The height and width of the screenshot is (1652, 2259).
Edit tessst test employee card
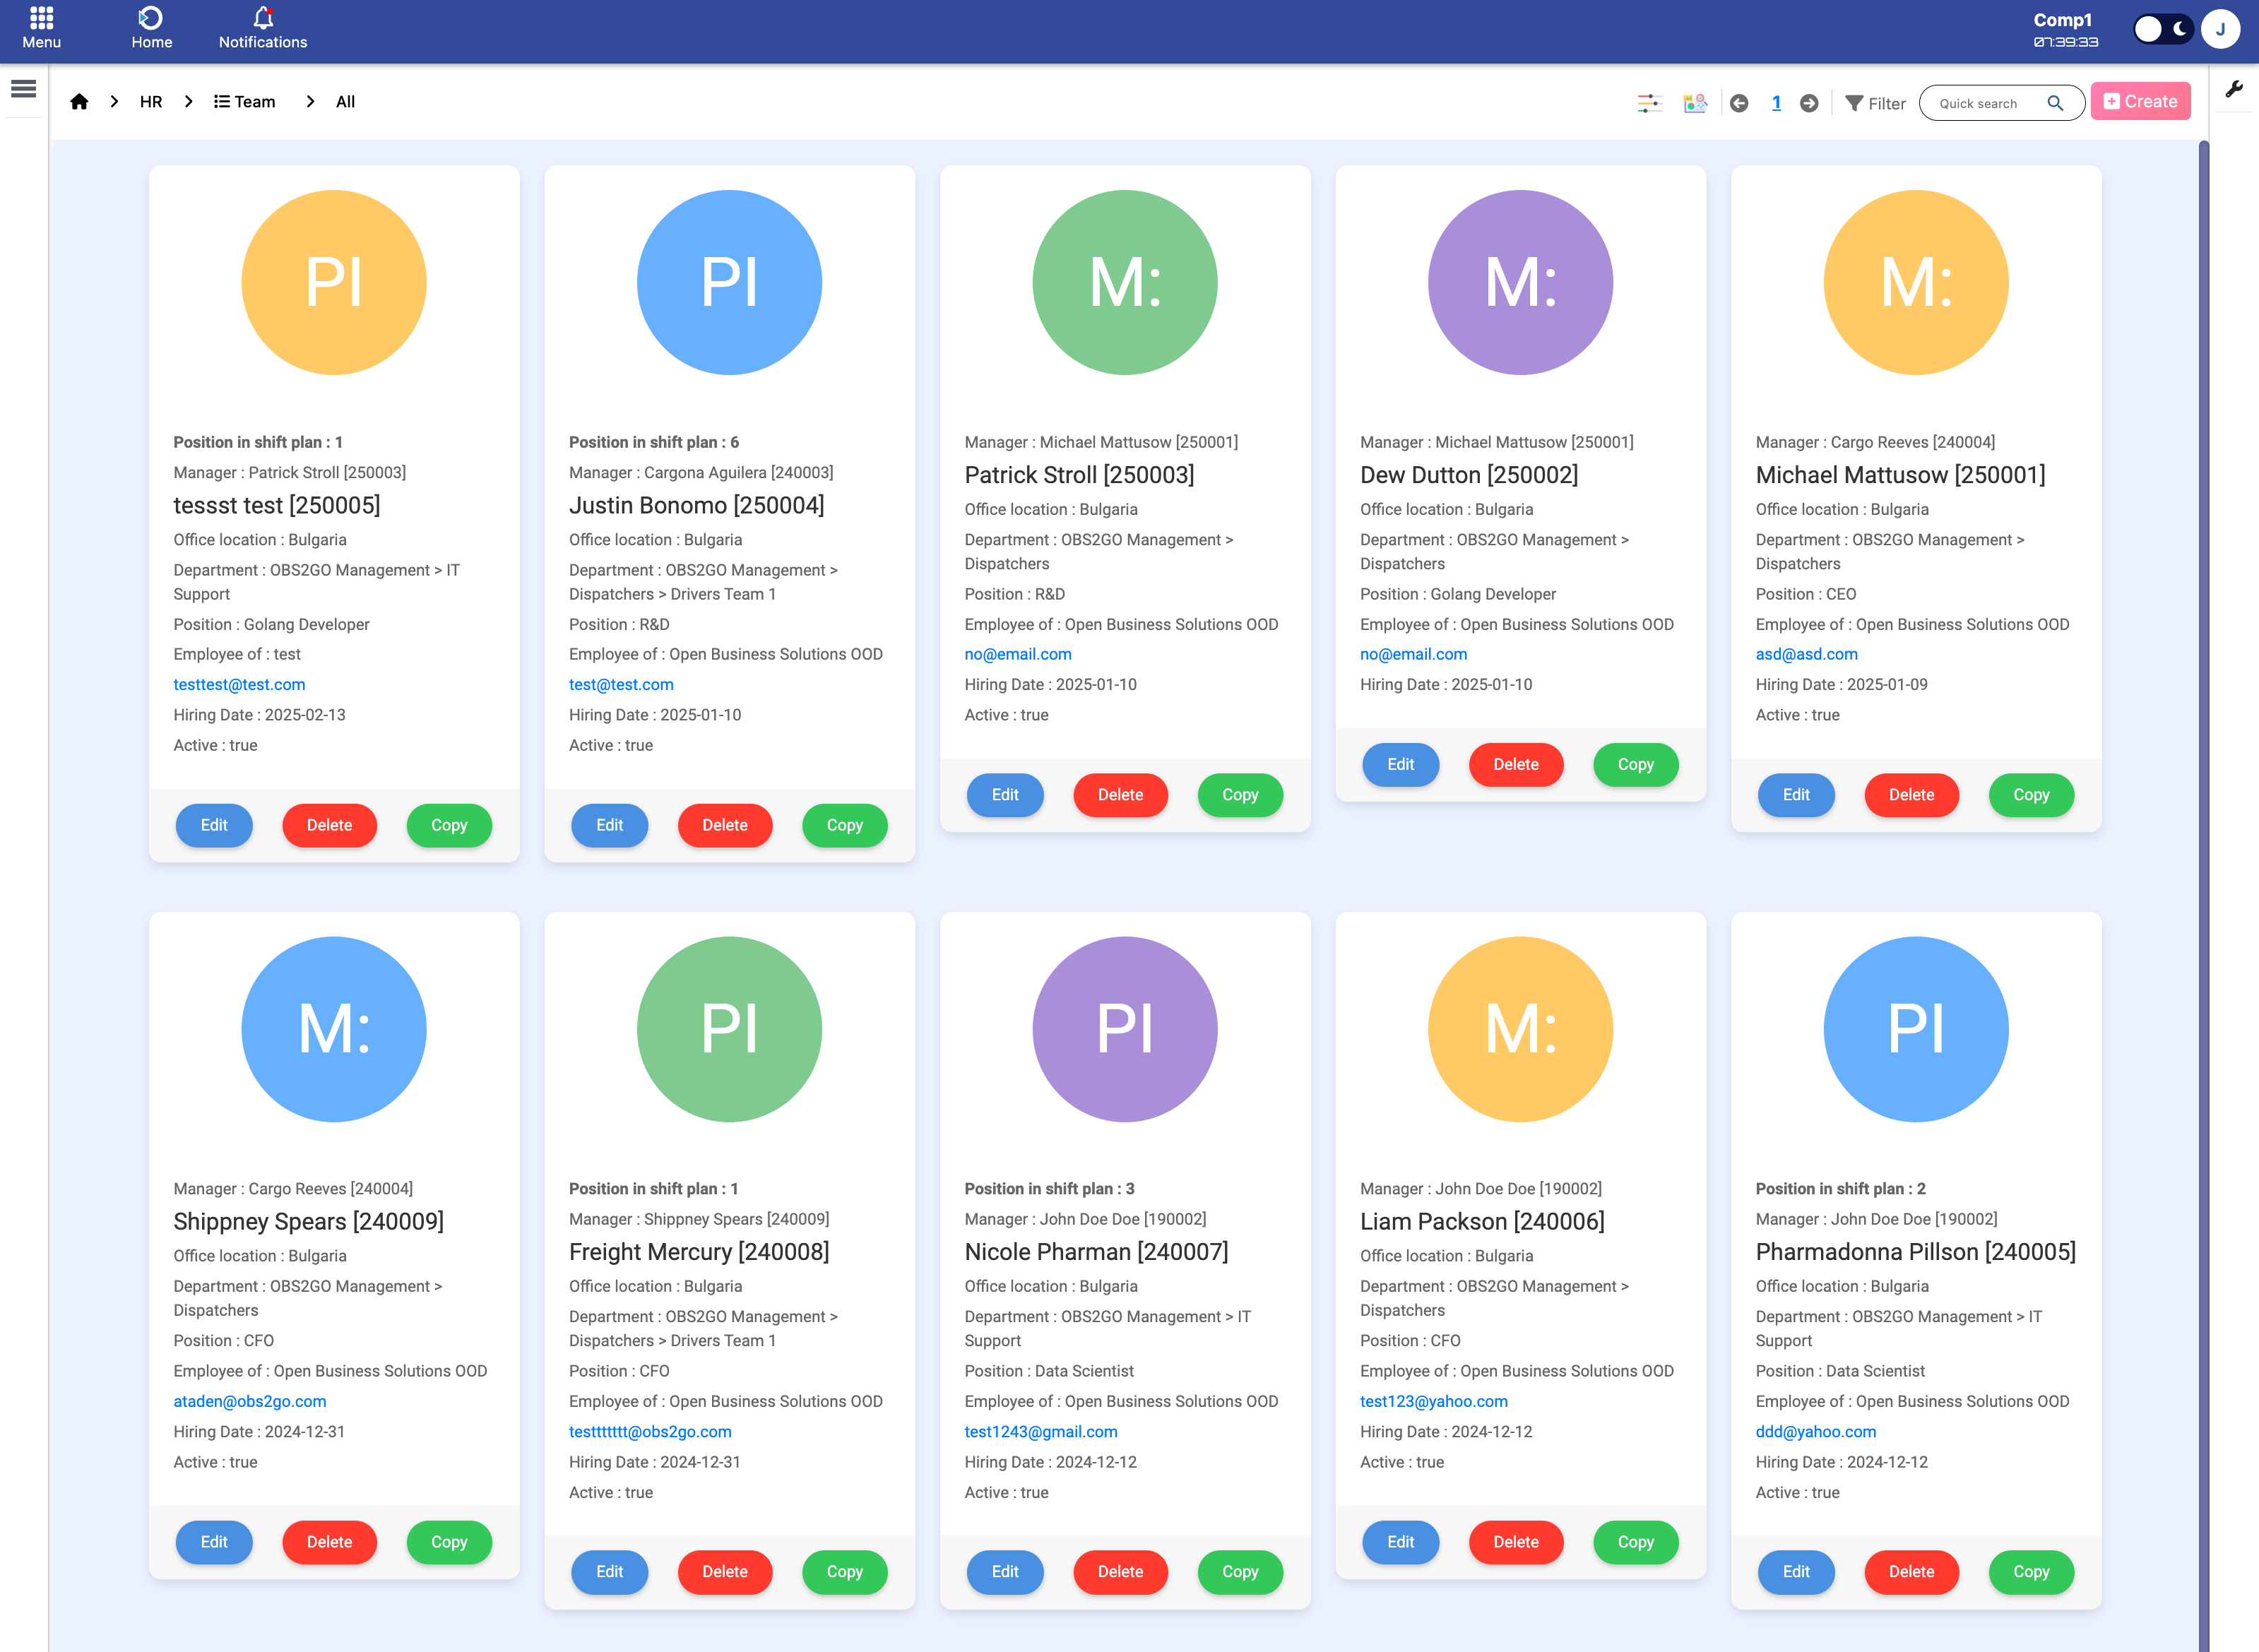click(214, 825)
